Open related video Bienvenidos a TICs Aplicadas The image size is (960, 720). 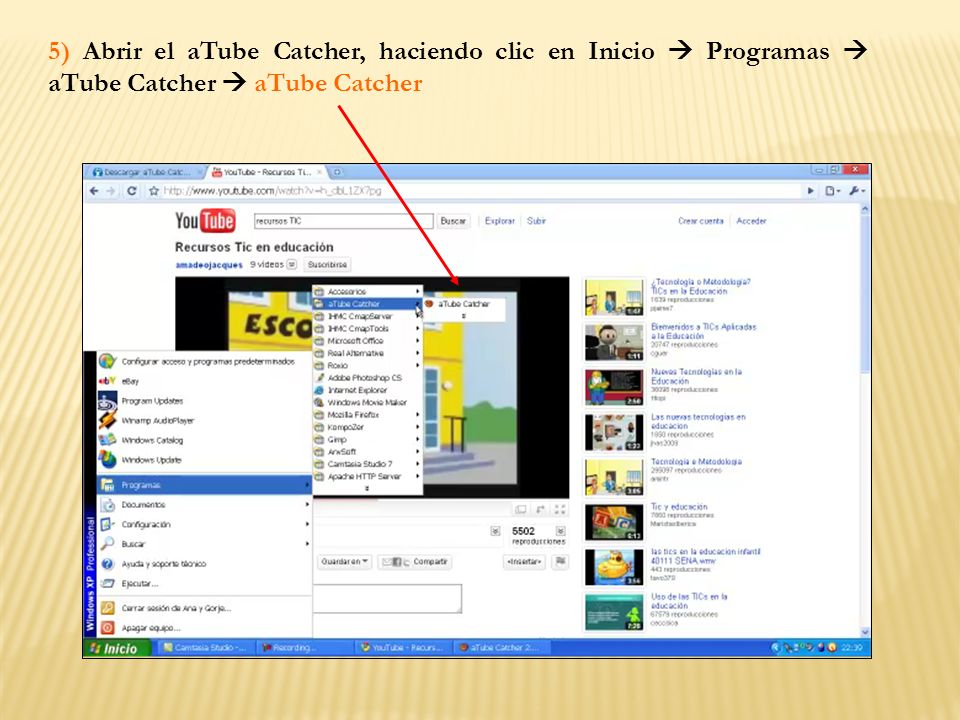click(x=703, y=331)
